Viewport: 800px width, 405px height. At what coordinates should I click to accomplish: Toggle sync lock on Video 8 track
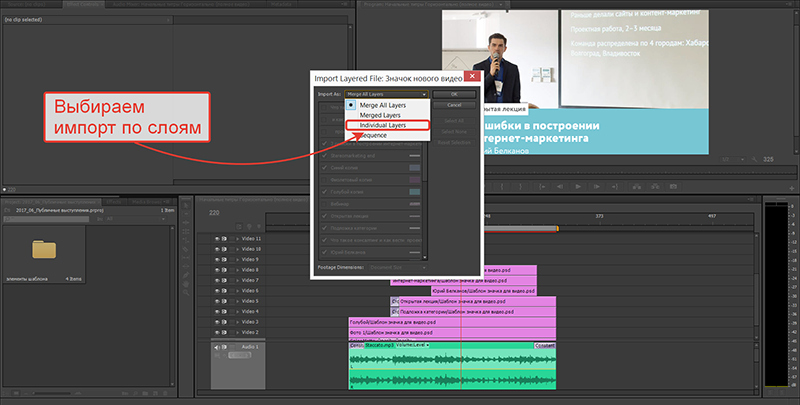(225, 270)
